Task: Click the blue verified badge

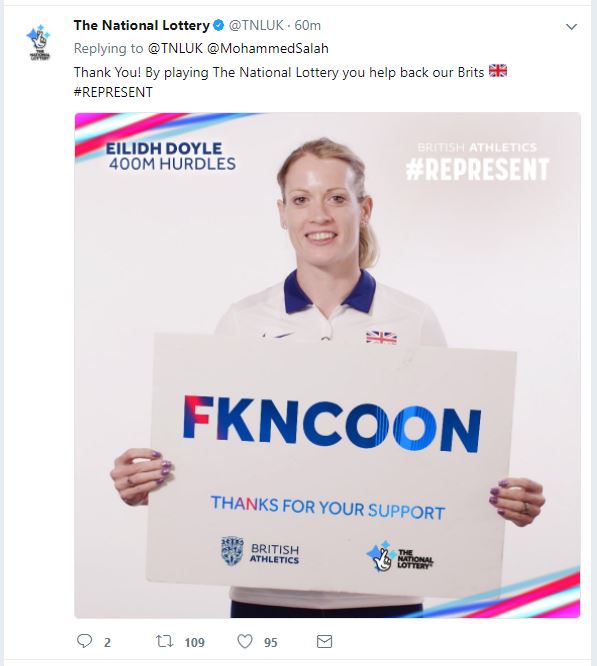Action: point(218,26)
